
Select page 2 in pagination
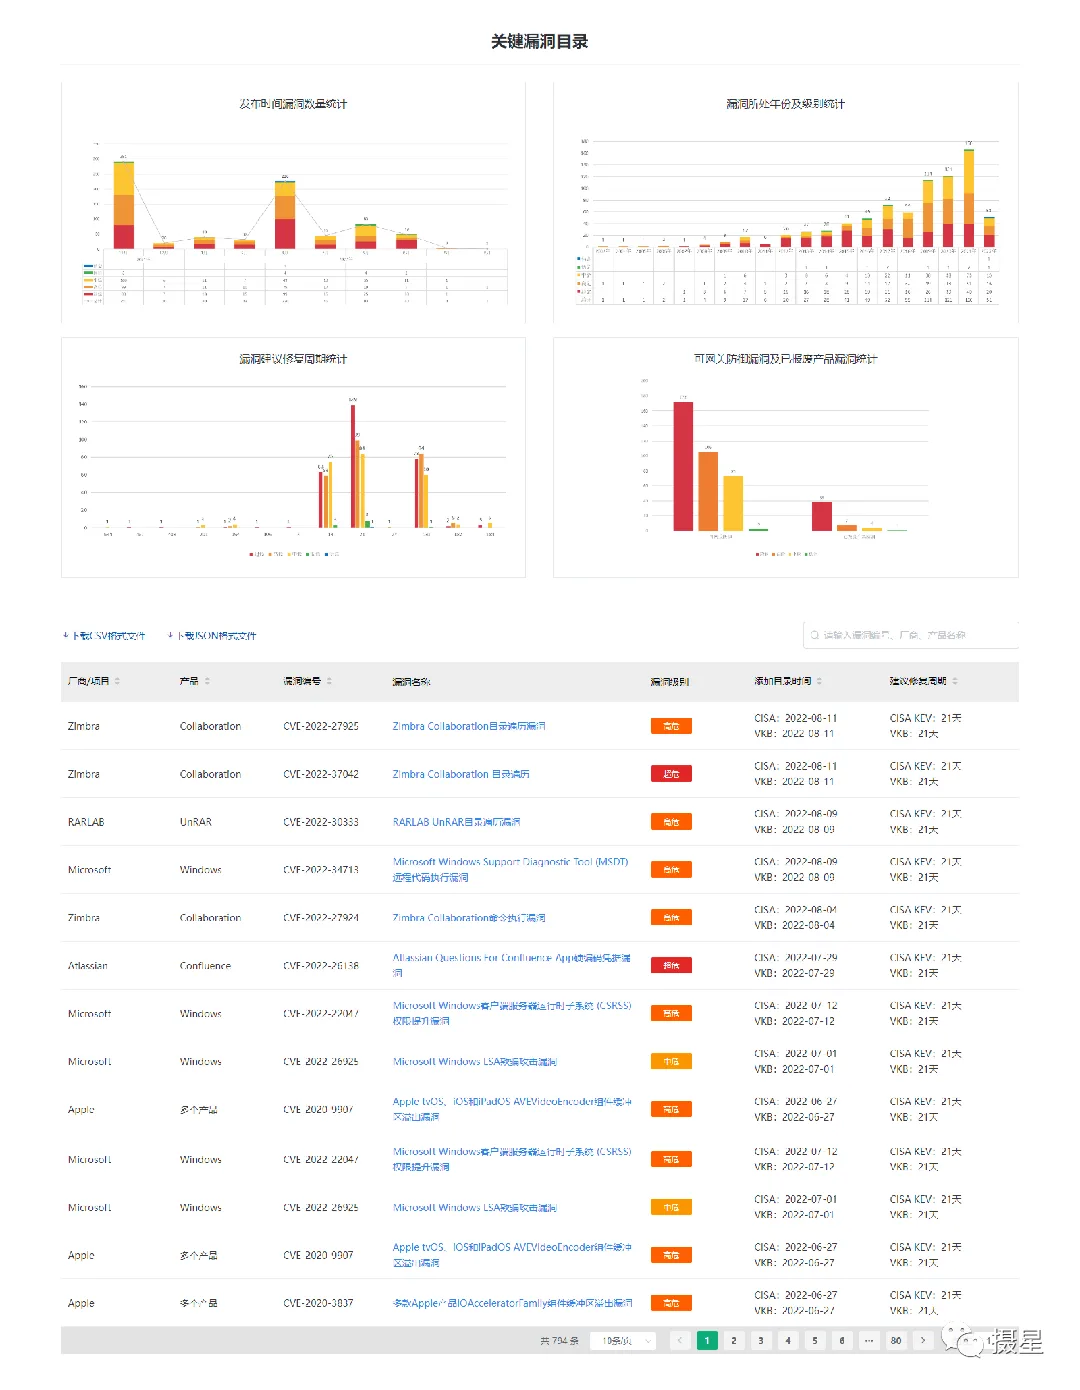pos(734,1341)
